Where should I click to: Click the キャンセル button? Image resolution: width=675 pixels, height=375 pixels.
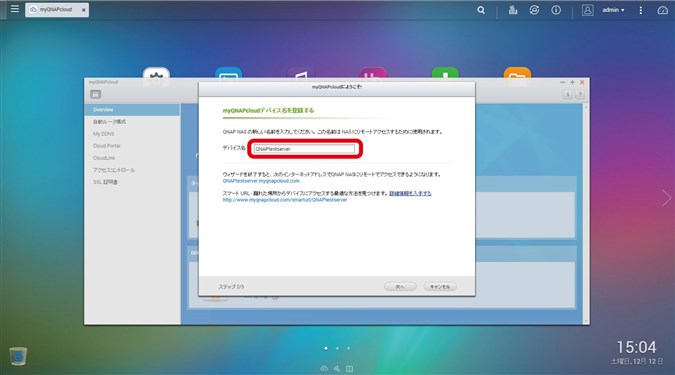(440, 286)
